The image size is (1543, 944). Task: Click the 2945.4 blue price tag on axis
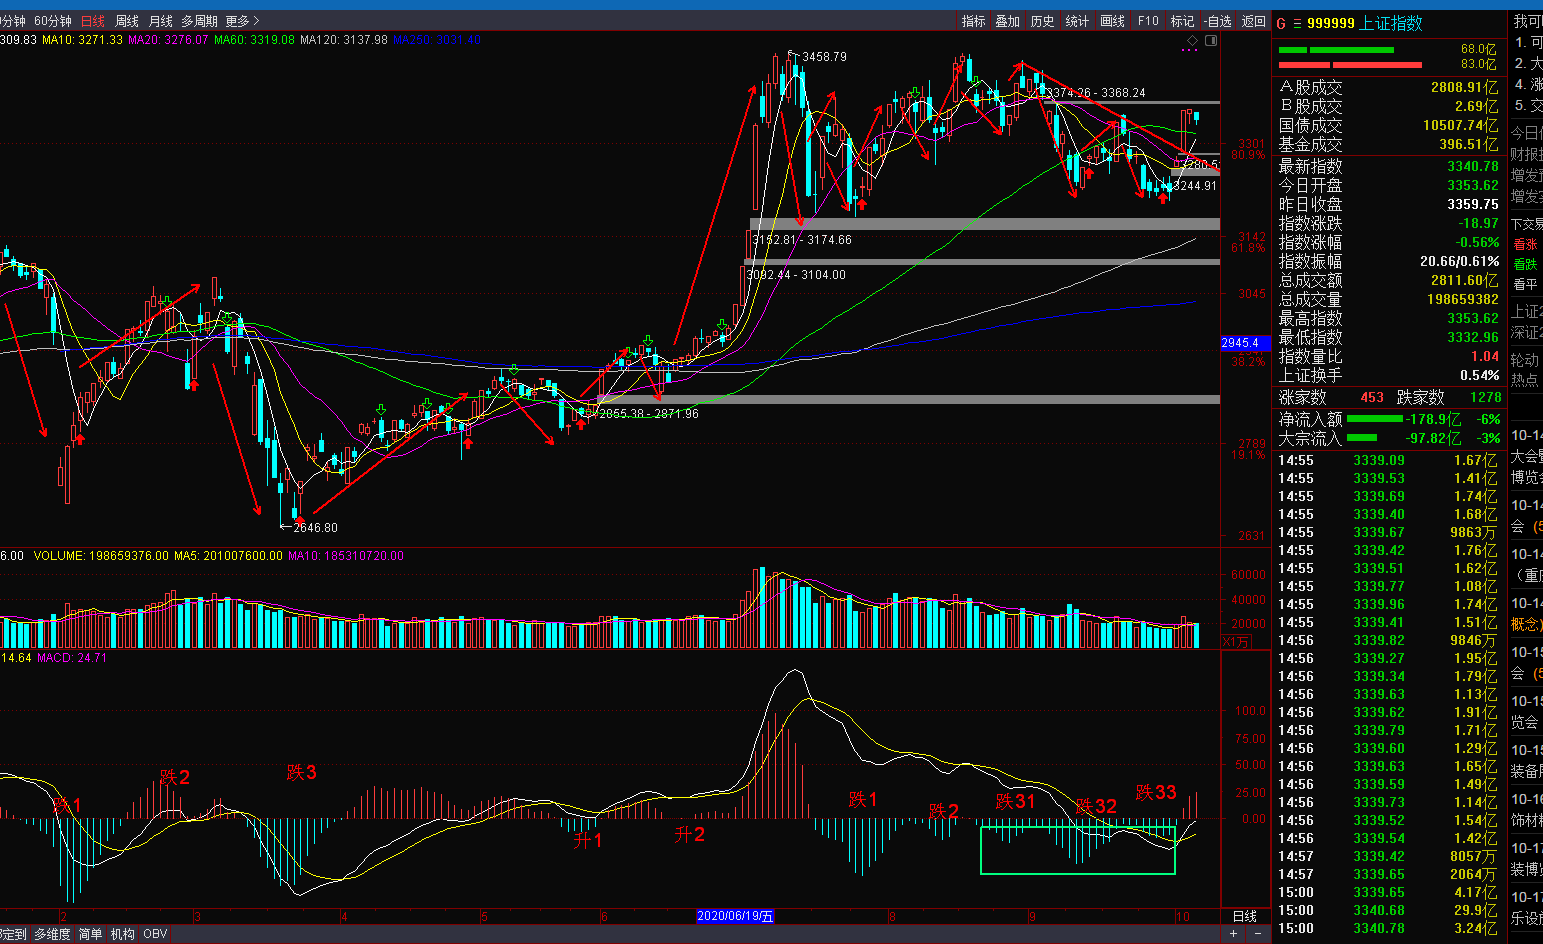point(1244,343)
